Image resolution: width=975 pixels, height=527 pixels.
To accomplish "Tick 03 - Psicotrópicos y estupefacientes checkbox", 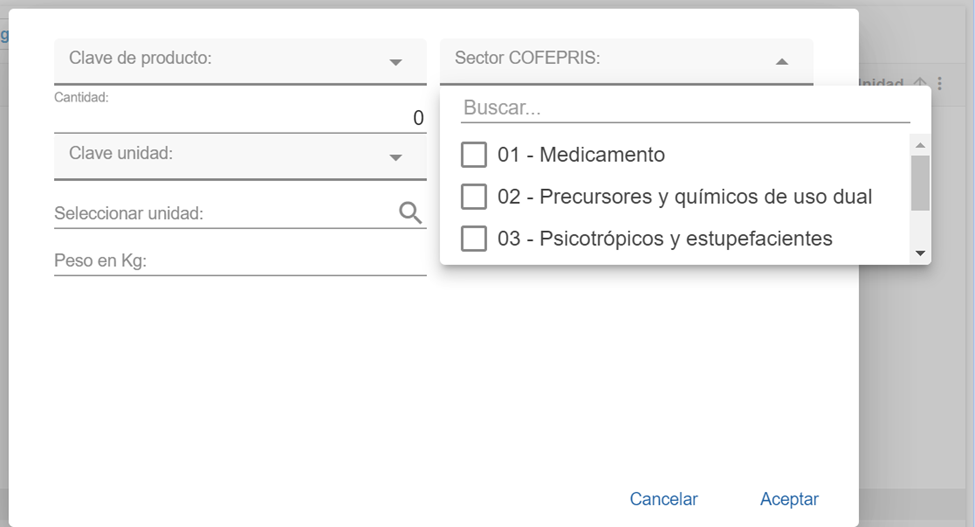I will [474, 239].
